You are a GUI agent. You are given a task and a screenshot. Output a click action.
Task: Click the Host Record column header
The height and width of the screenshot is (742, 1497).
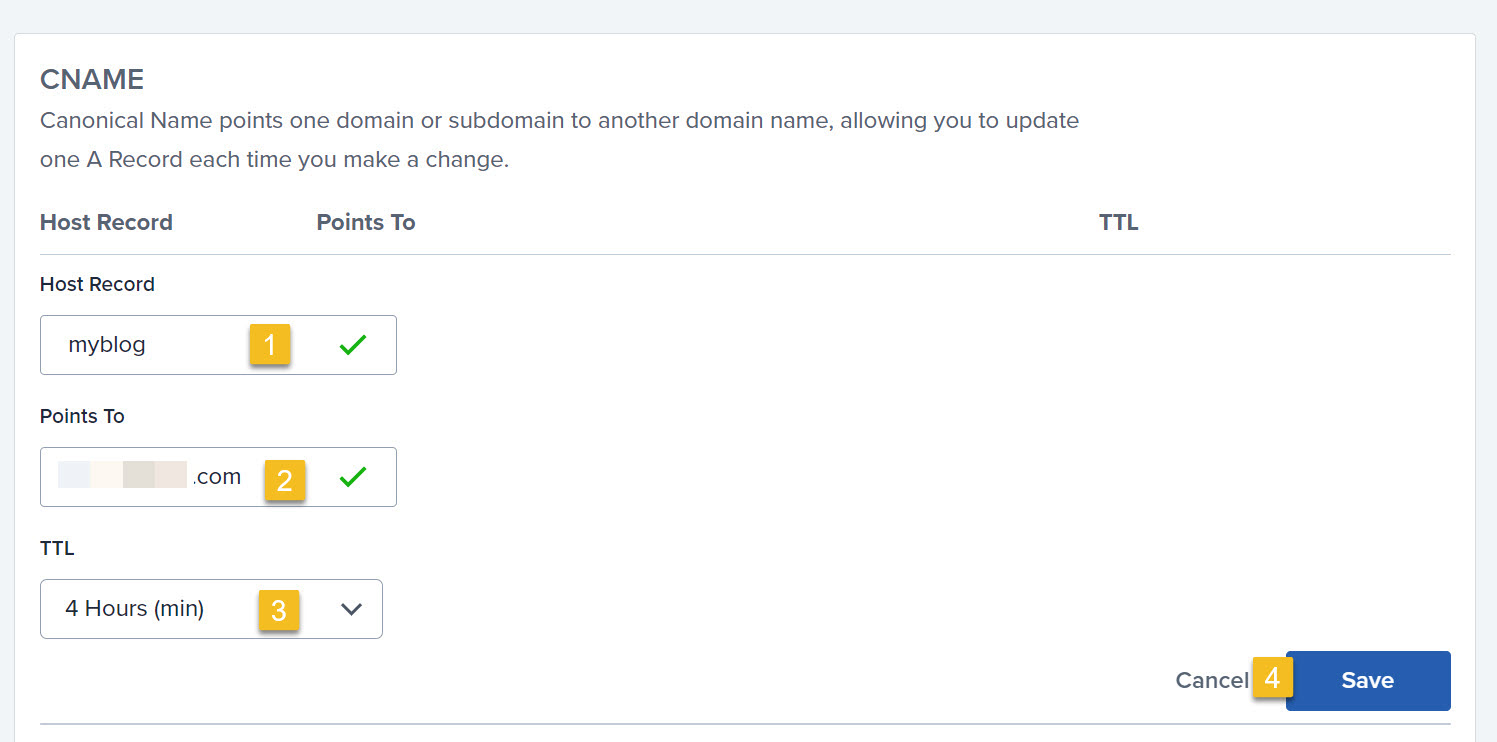106,222
